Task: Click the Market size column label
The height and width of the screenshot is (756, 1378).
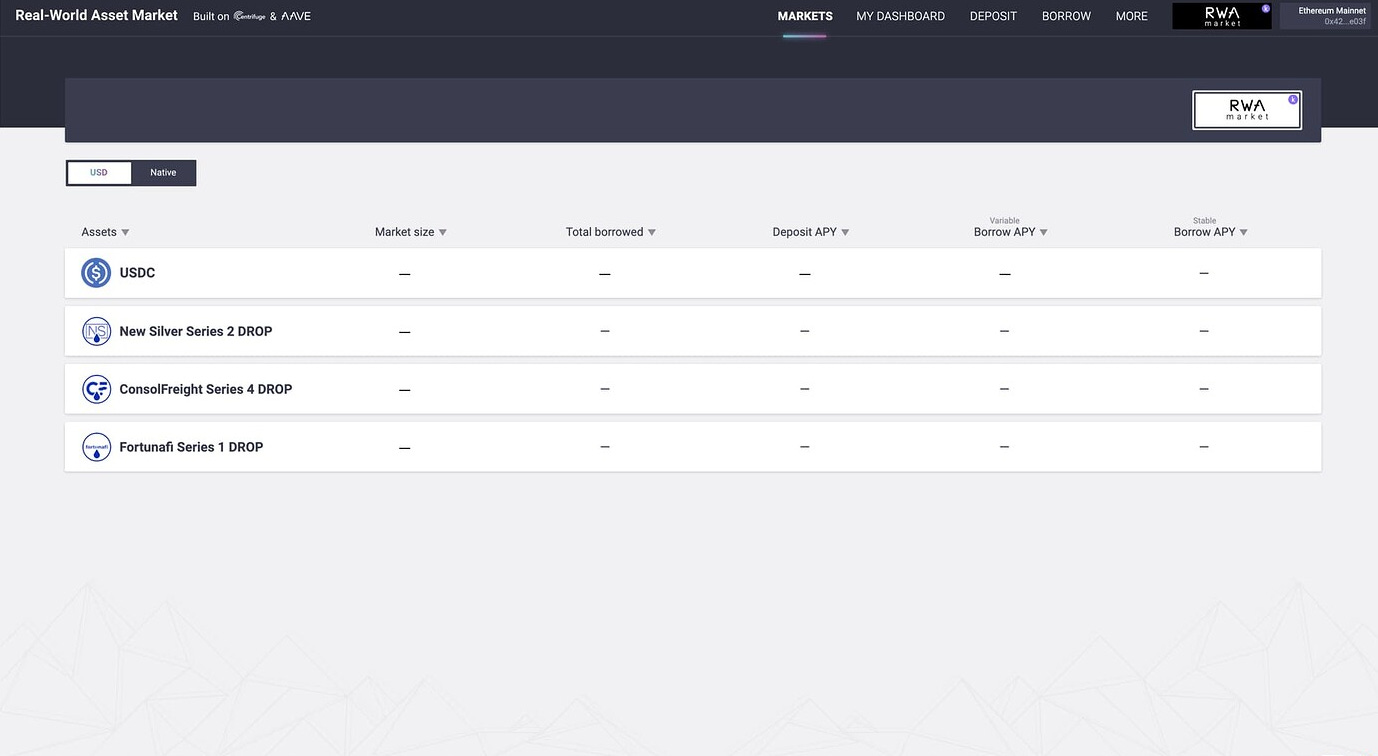Action: [404, 232]
